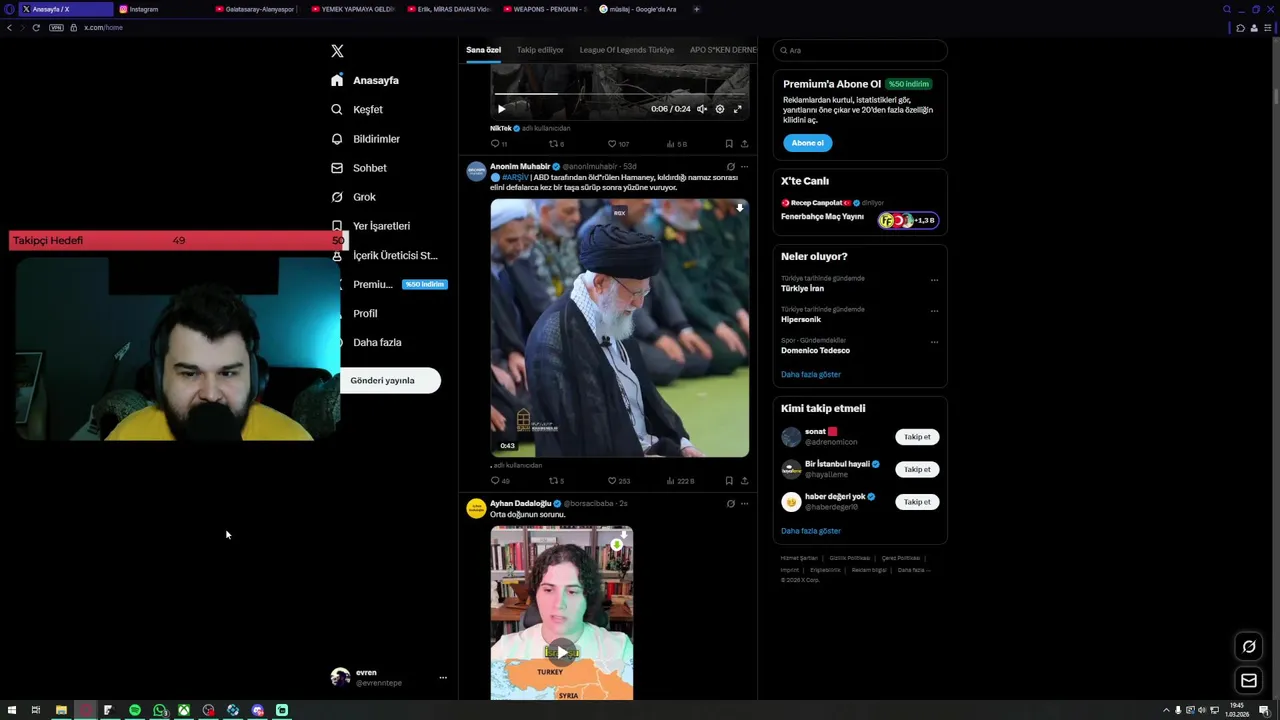
Task: Share the Anonim Muhabir post
Action: coord(744,481)
